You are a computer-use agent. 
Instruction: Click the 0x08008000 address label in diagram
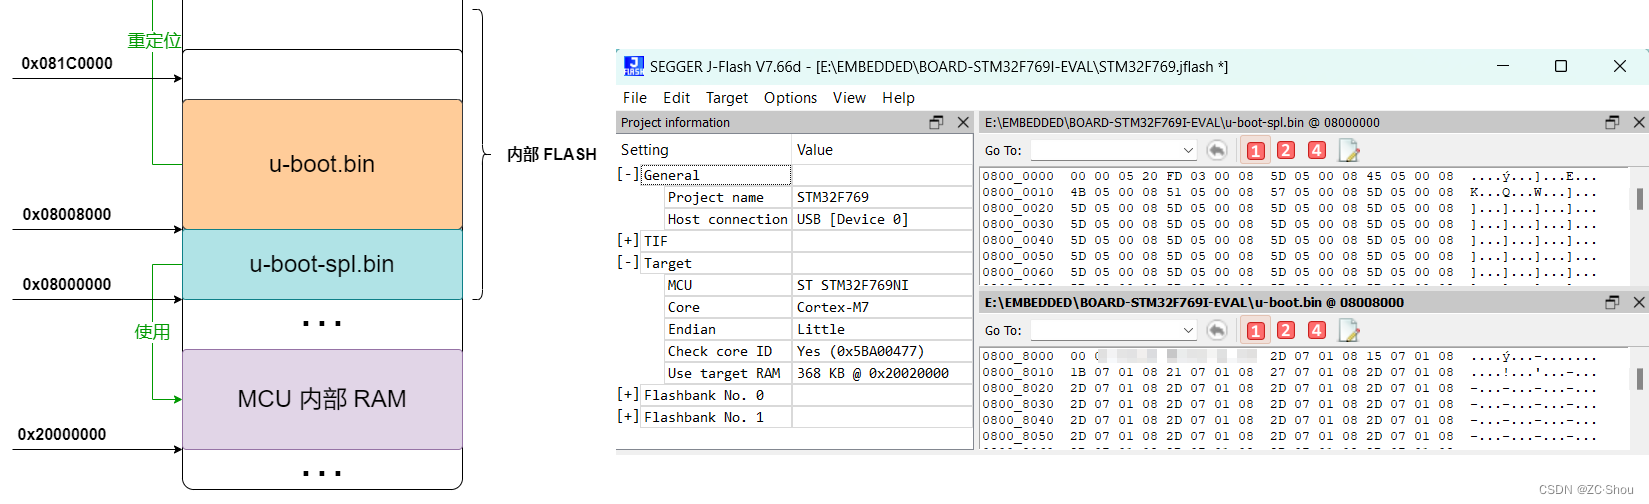(x=67, y=214)
